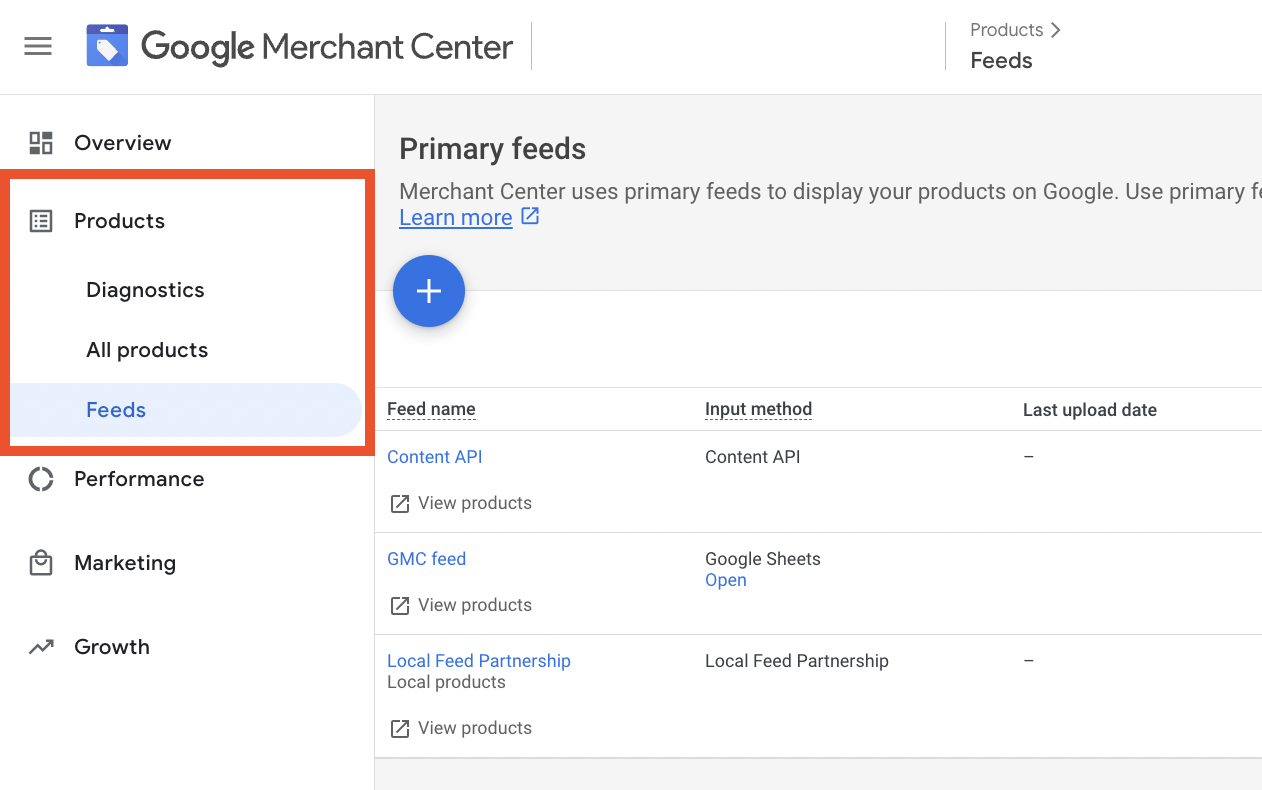Click Google Sheets input method cell

(763, 559)
